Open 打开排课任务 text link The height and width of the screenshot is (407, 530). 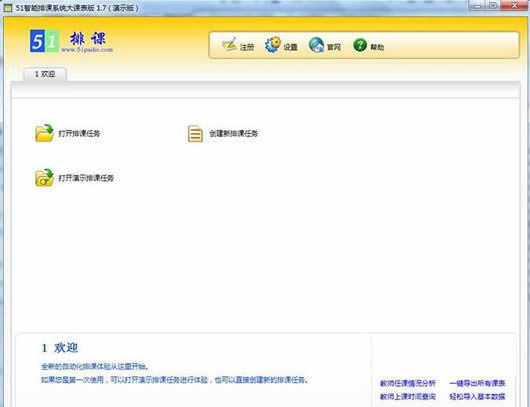(x=79, y=134)
